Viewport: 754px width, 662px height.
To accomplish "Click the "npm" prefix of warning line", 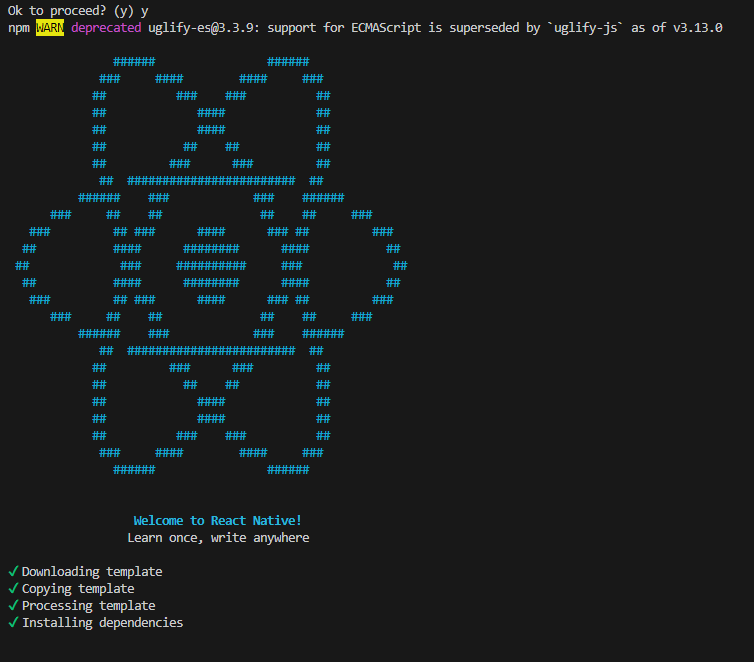I will (x=18, y=28).
